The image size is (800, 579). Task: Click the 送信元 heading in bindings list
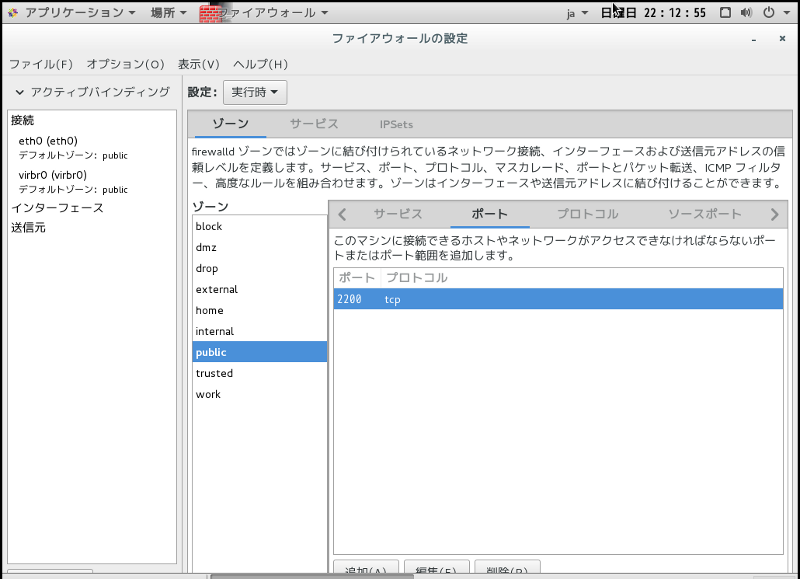click(x=29, y=228)
